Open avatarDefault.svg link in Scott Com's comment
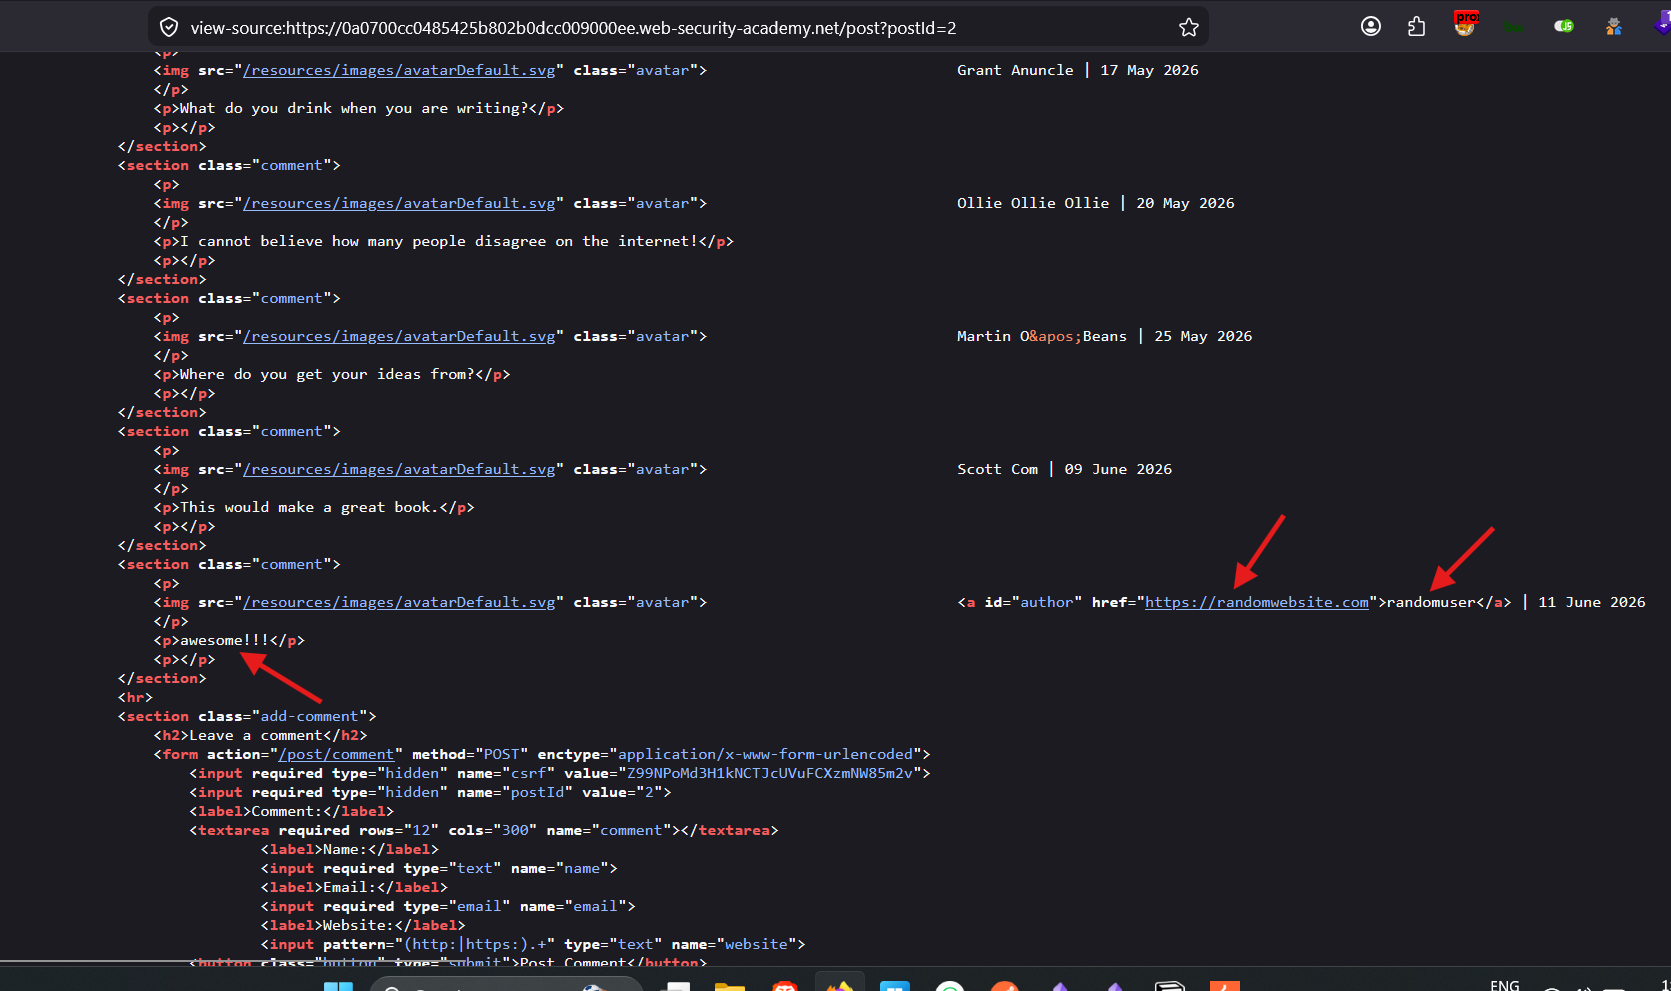This screenshot has width=1671, height=991. [399, 469]
